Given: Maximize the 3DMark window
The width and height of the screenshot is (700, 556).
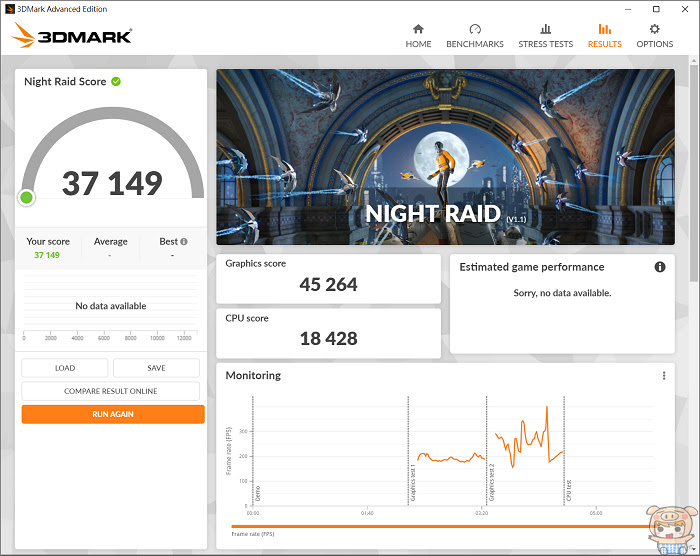Looking at the screenshot, I should click(x=656, y=9).
